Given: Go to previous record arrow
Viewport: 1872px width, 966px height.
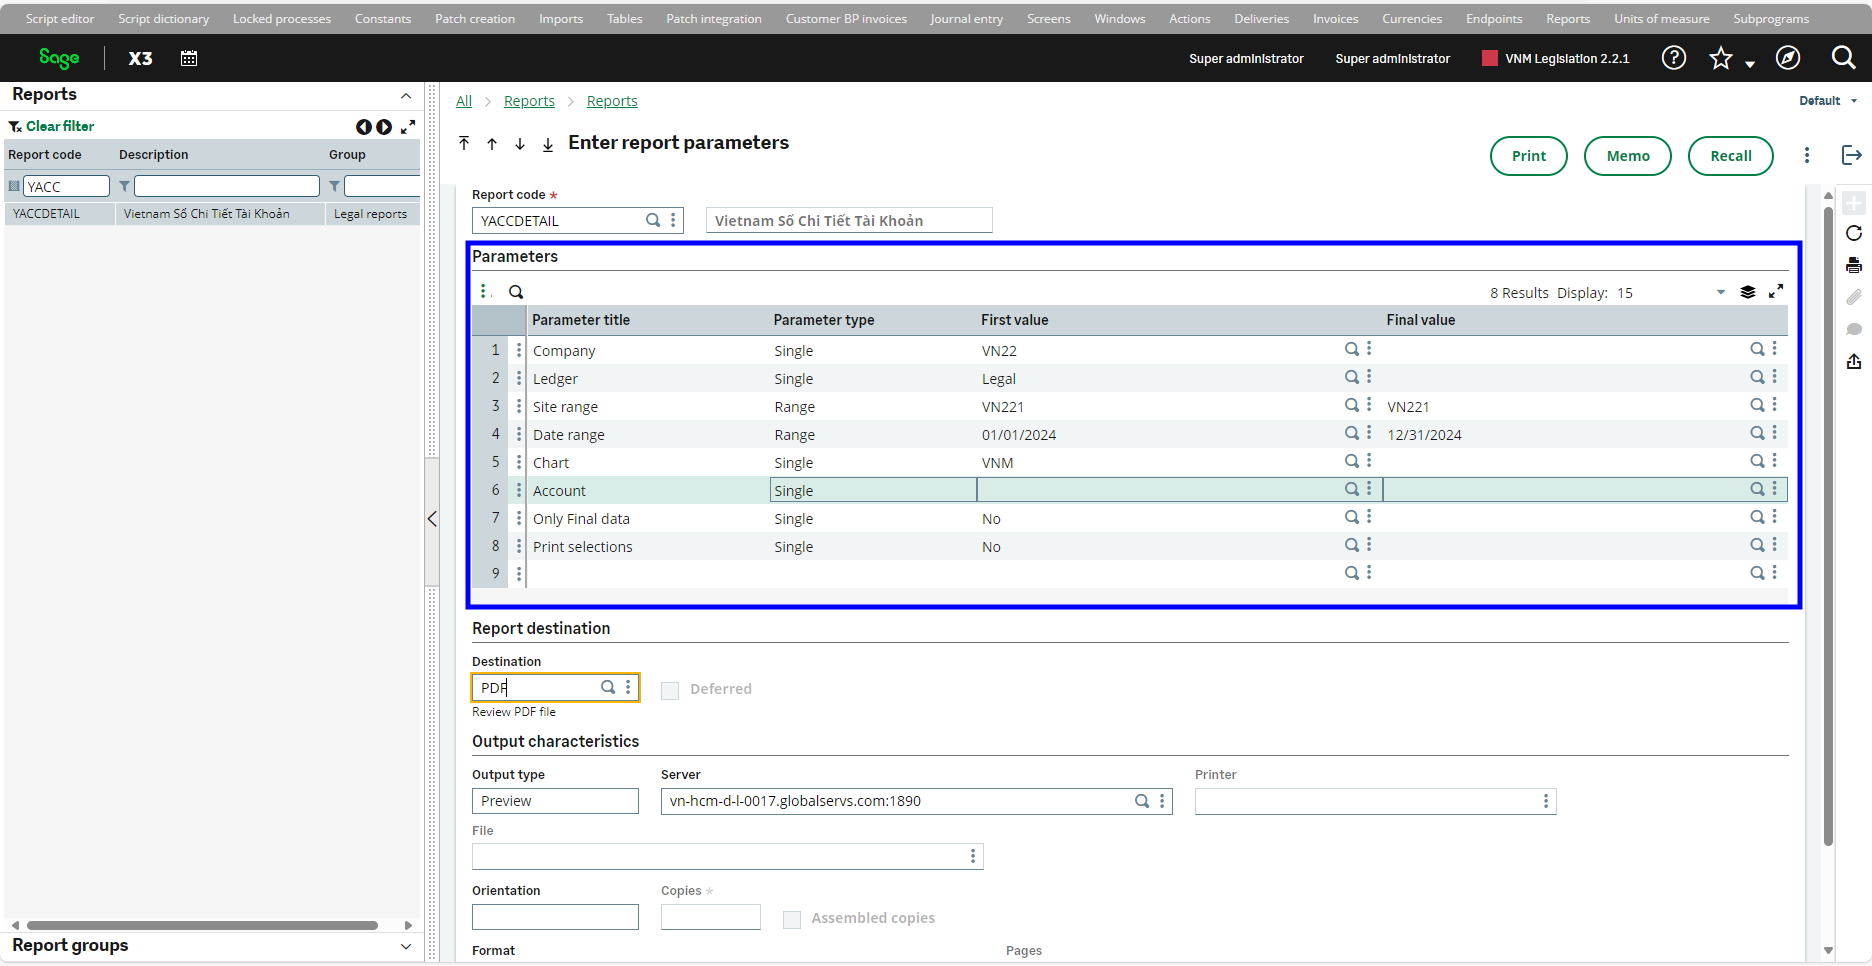Looking at the screenshot, I should pyautogui.click(x=492, y=143).
